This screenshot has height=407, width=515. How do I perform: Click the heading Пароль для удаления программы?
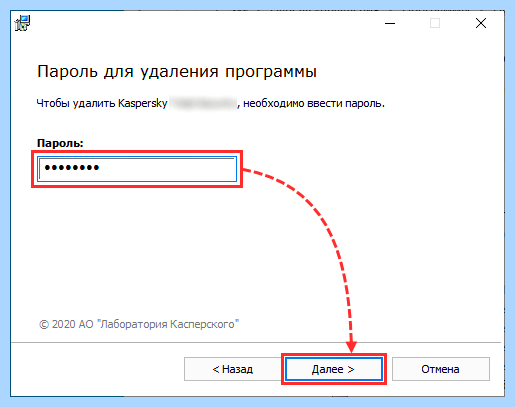pos(177,72)
